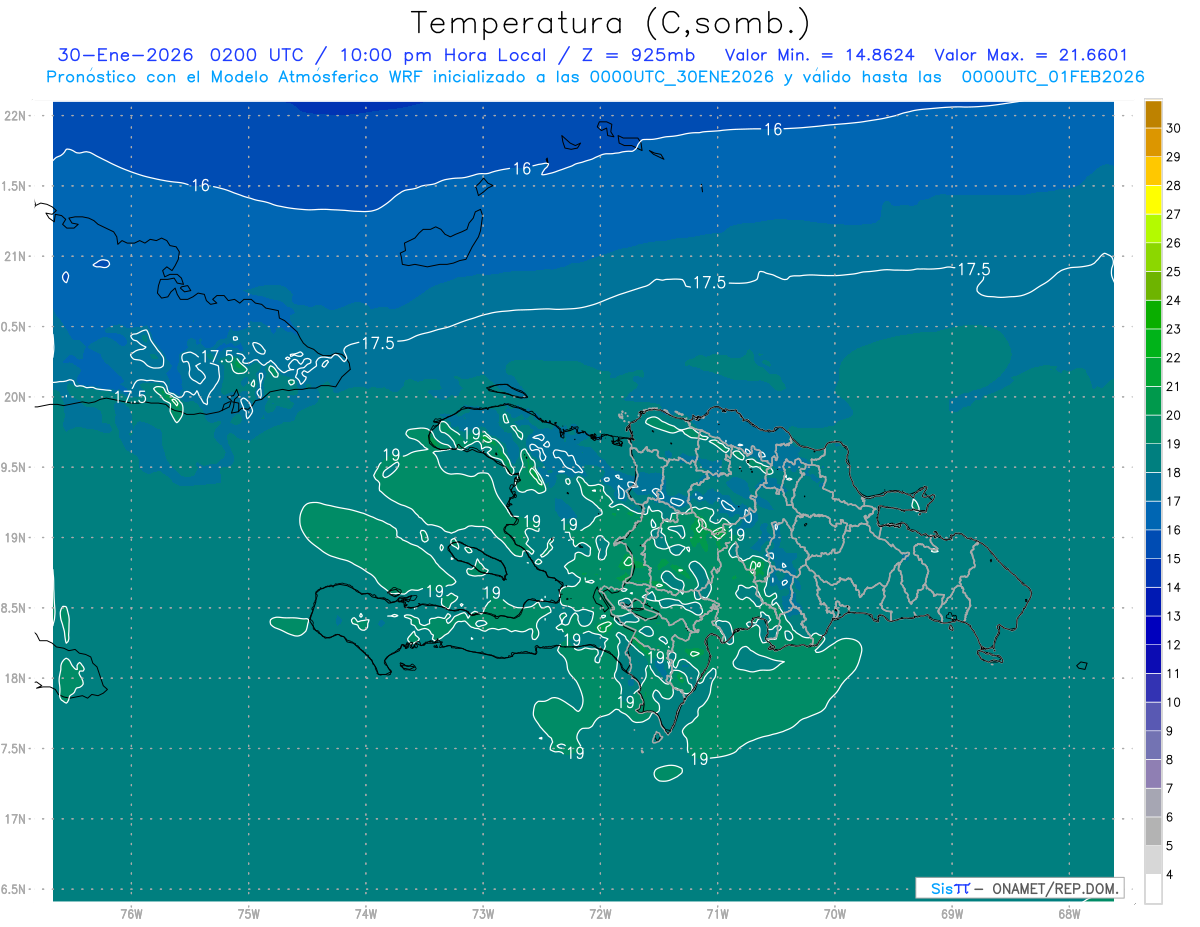
Task: Click the yellow legend swatch between 27 and 28
Action: click(x=1153, y=199)
